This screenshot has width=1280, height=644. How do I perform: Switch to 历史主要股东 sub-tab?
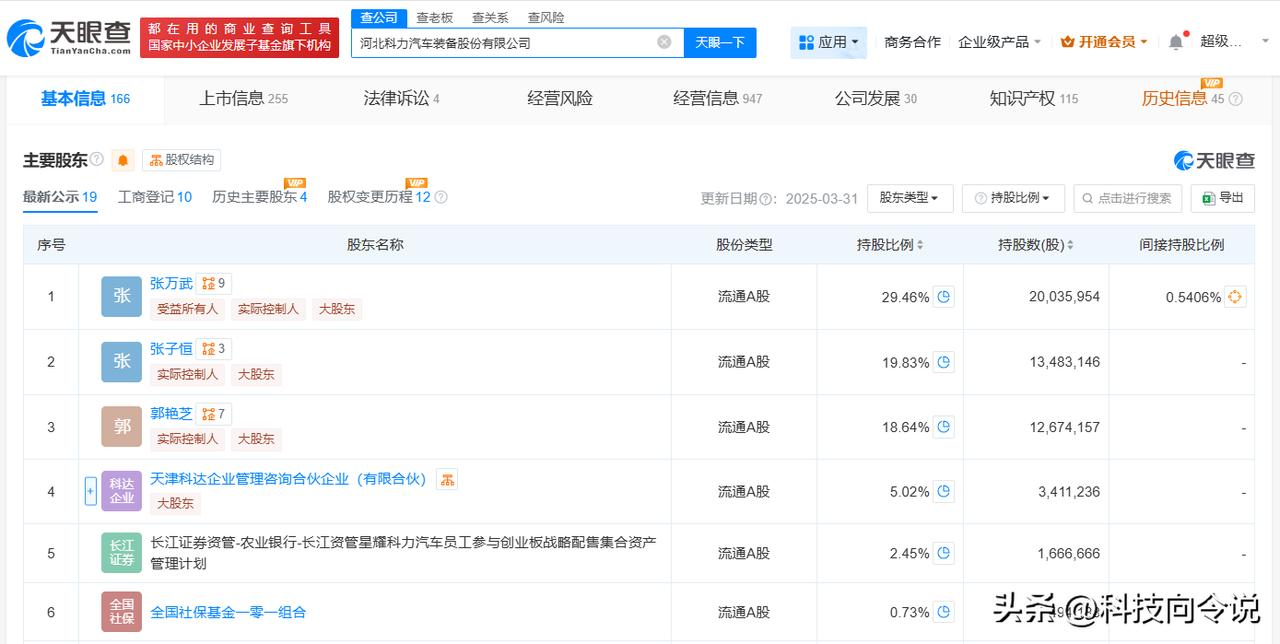(x=259, y=197)
